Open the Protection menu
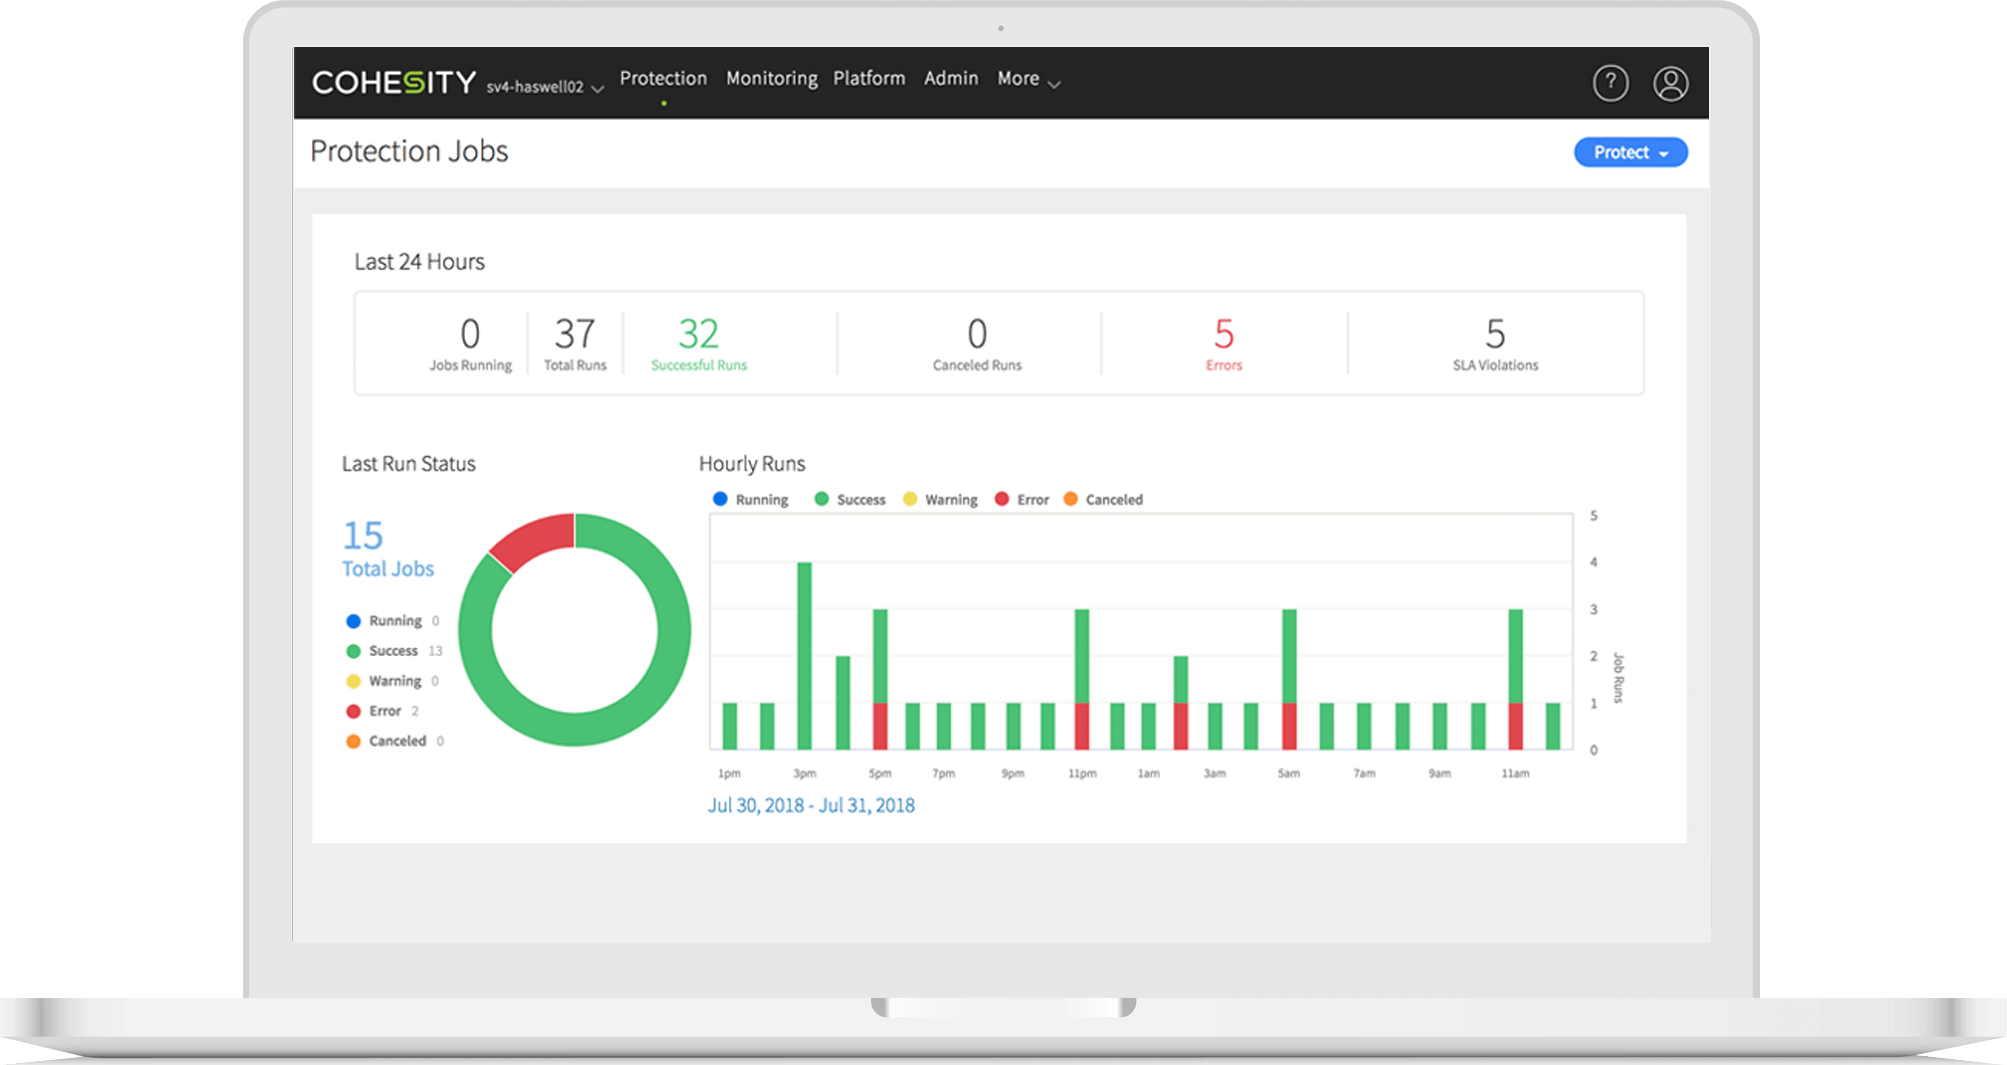 663,78
